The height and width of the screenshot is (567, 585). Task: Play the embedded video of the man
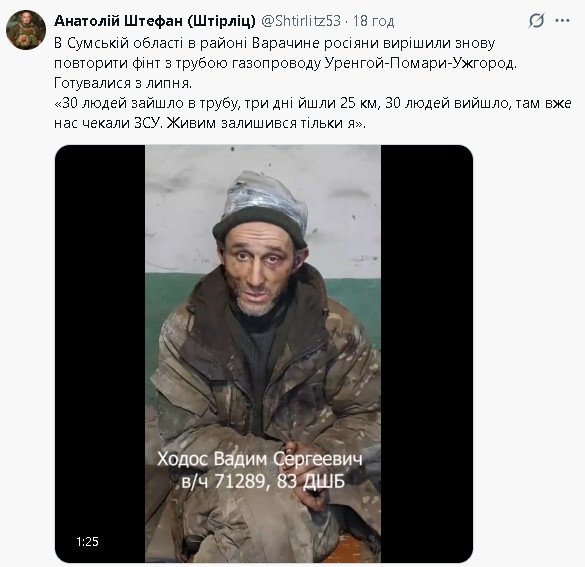(x=263, y=353)
